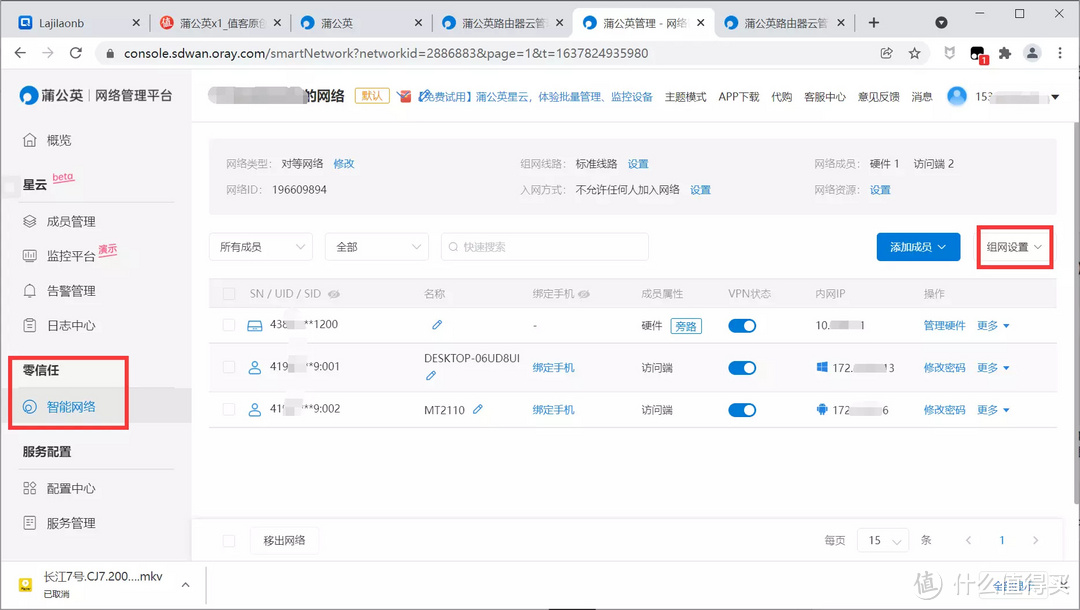Open the 组网设置 dropdown
The width and height of the screenshot is (1080, 610).
click(1014, 246)
